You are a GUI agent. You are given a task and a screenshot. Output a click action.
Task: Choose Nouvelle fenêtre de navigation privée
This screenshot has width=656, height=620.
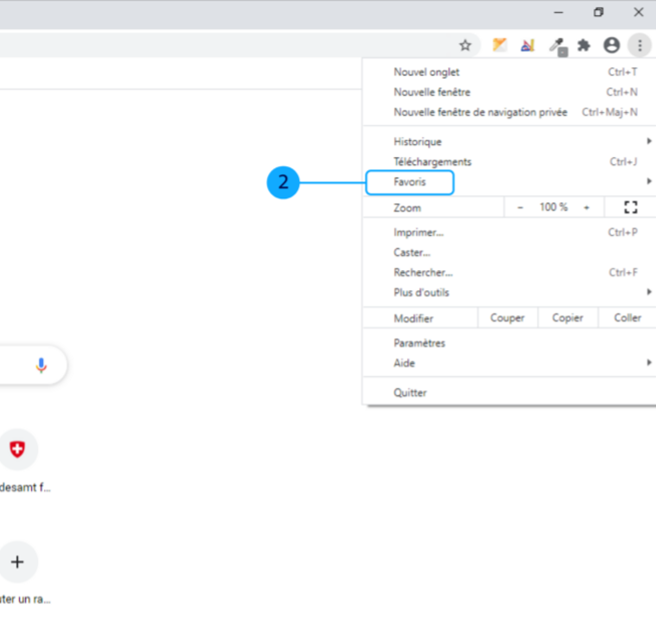[x=480, y=112]
